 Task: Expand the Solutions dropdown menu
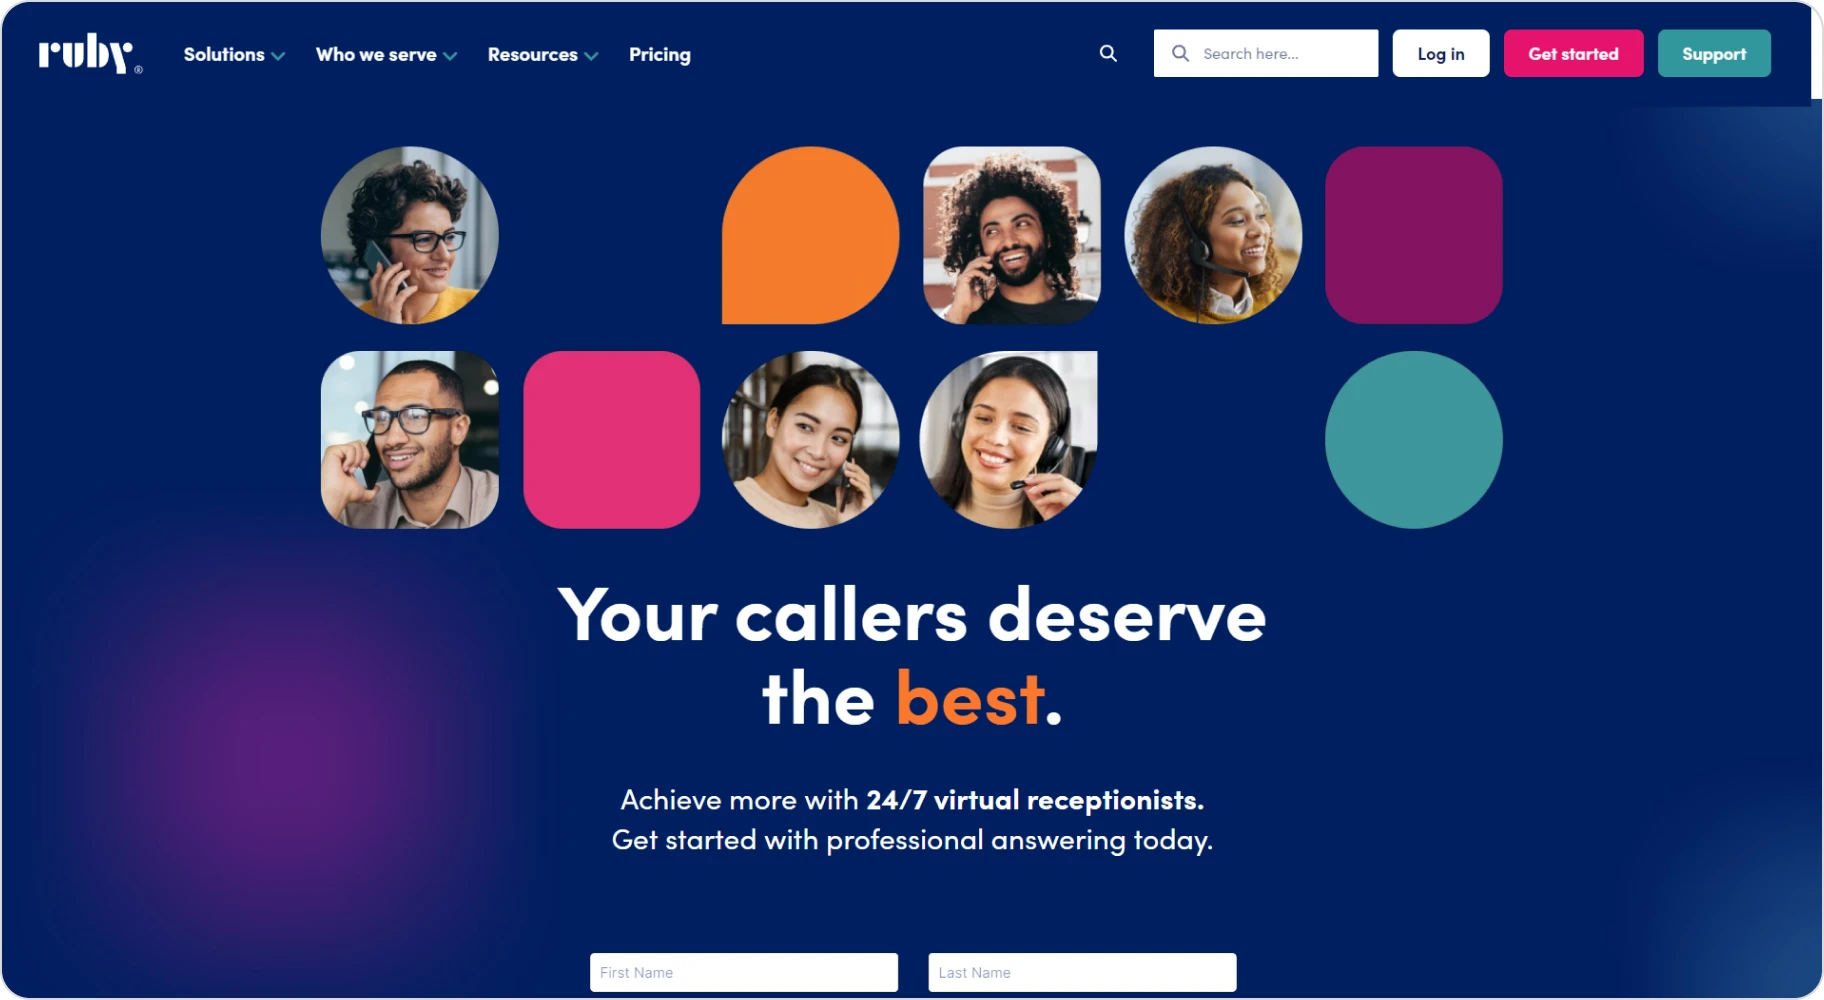tap(234, 54)
